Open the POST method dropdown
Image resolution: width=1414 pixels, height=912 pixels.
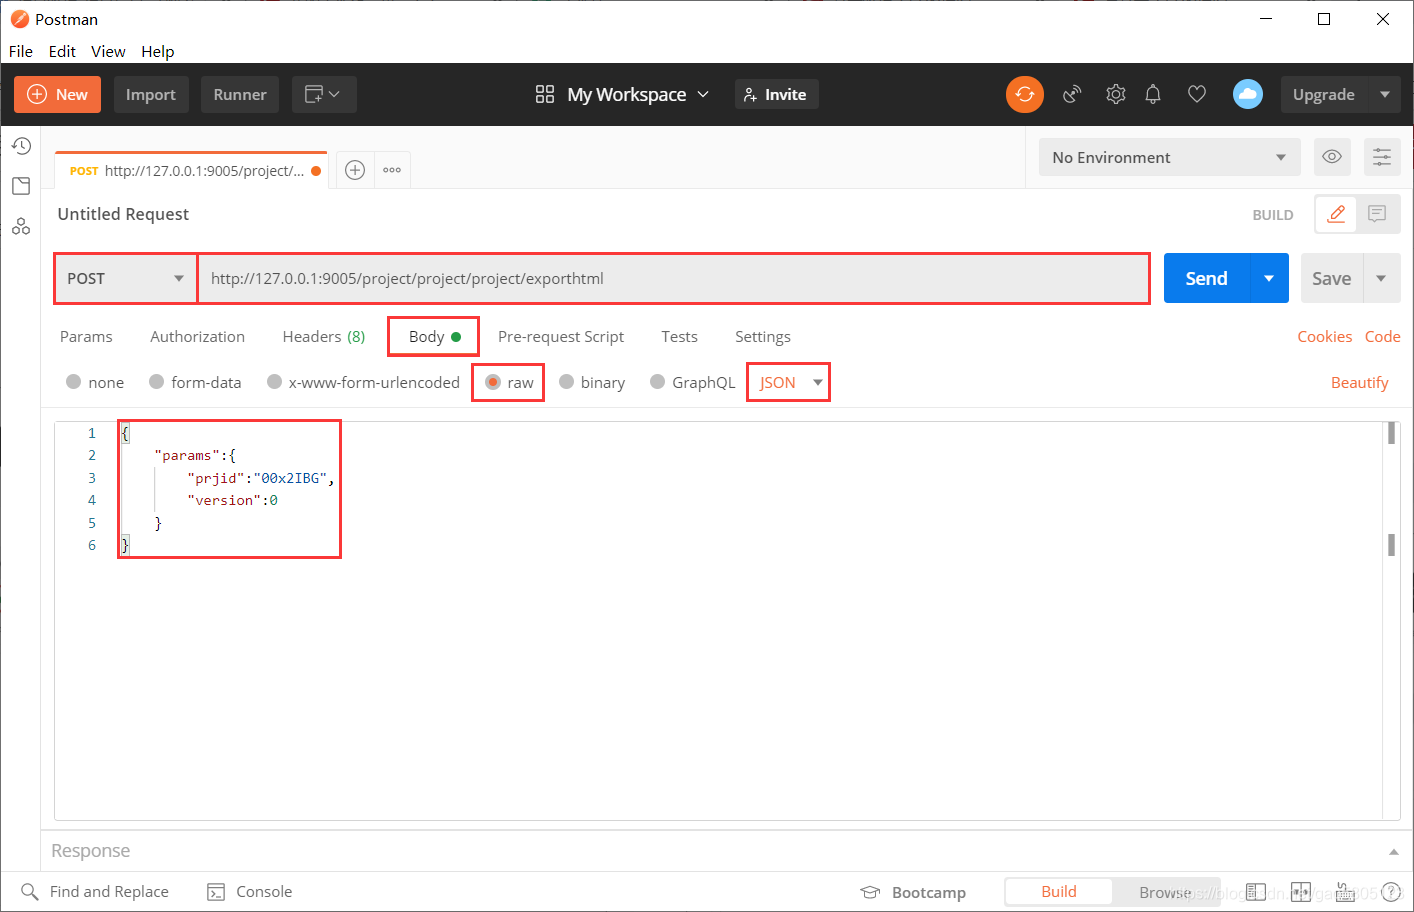point(126,278)
